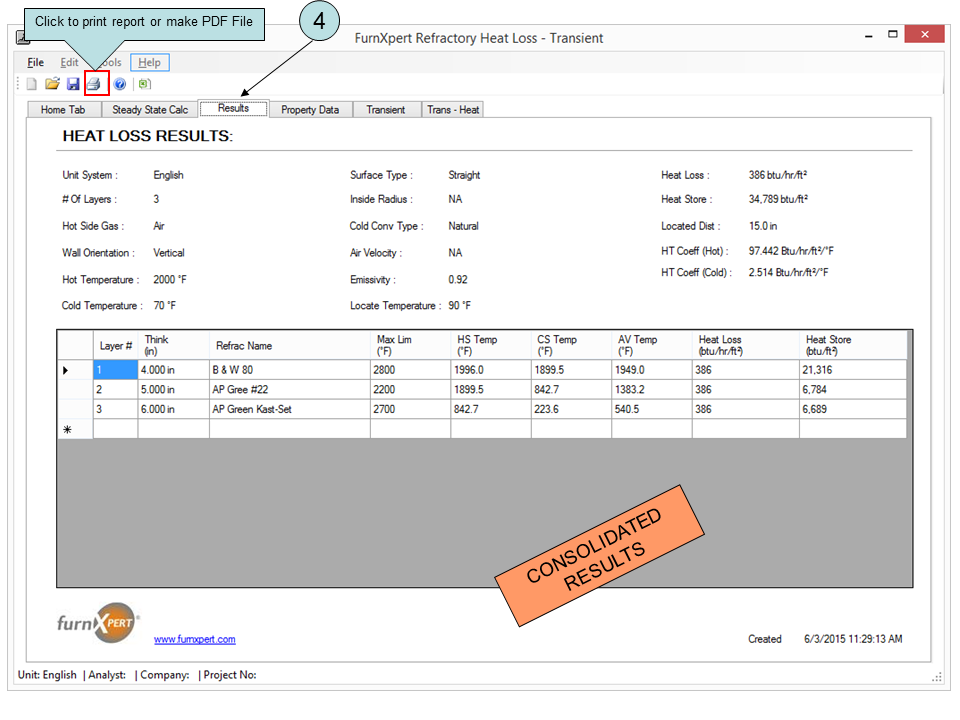Click the blue Help question mark icon
960x720 pixels.
[x=120, y=84]
